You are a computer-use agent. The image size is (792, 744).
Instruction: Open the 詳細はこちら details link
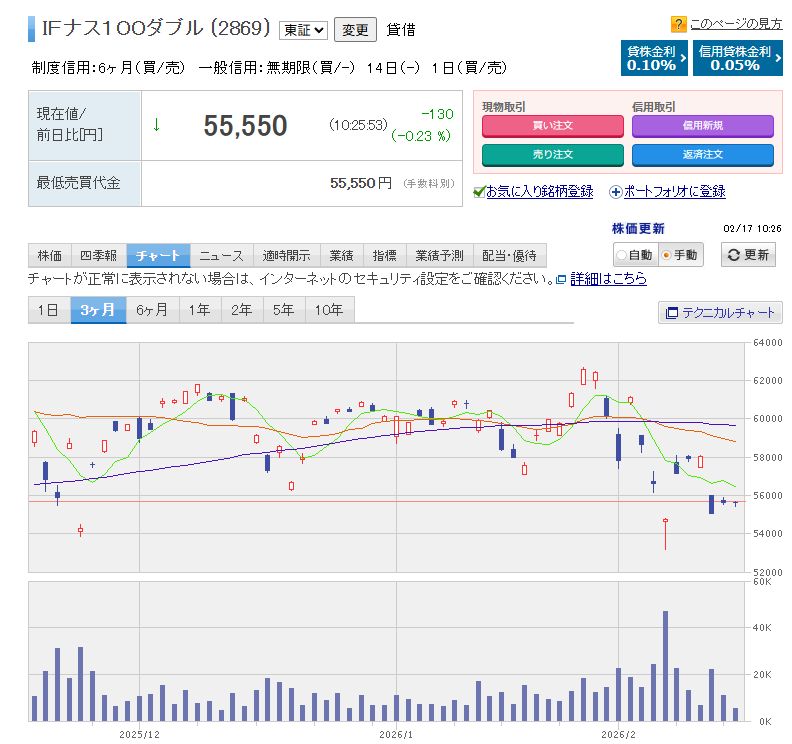point(608,280)
